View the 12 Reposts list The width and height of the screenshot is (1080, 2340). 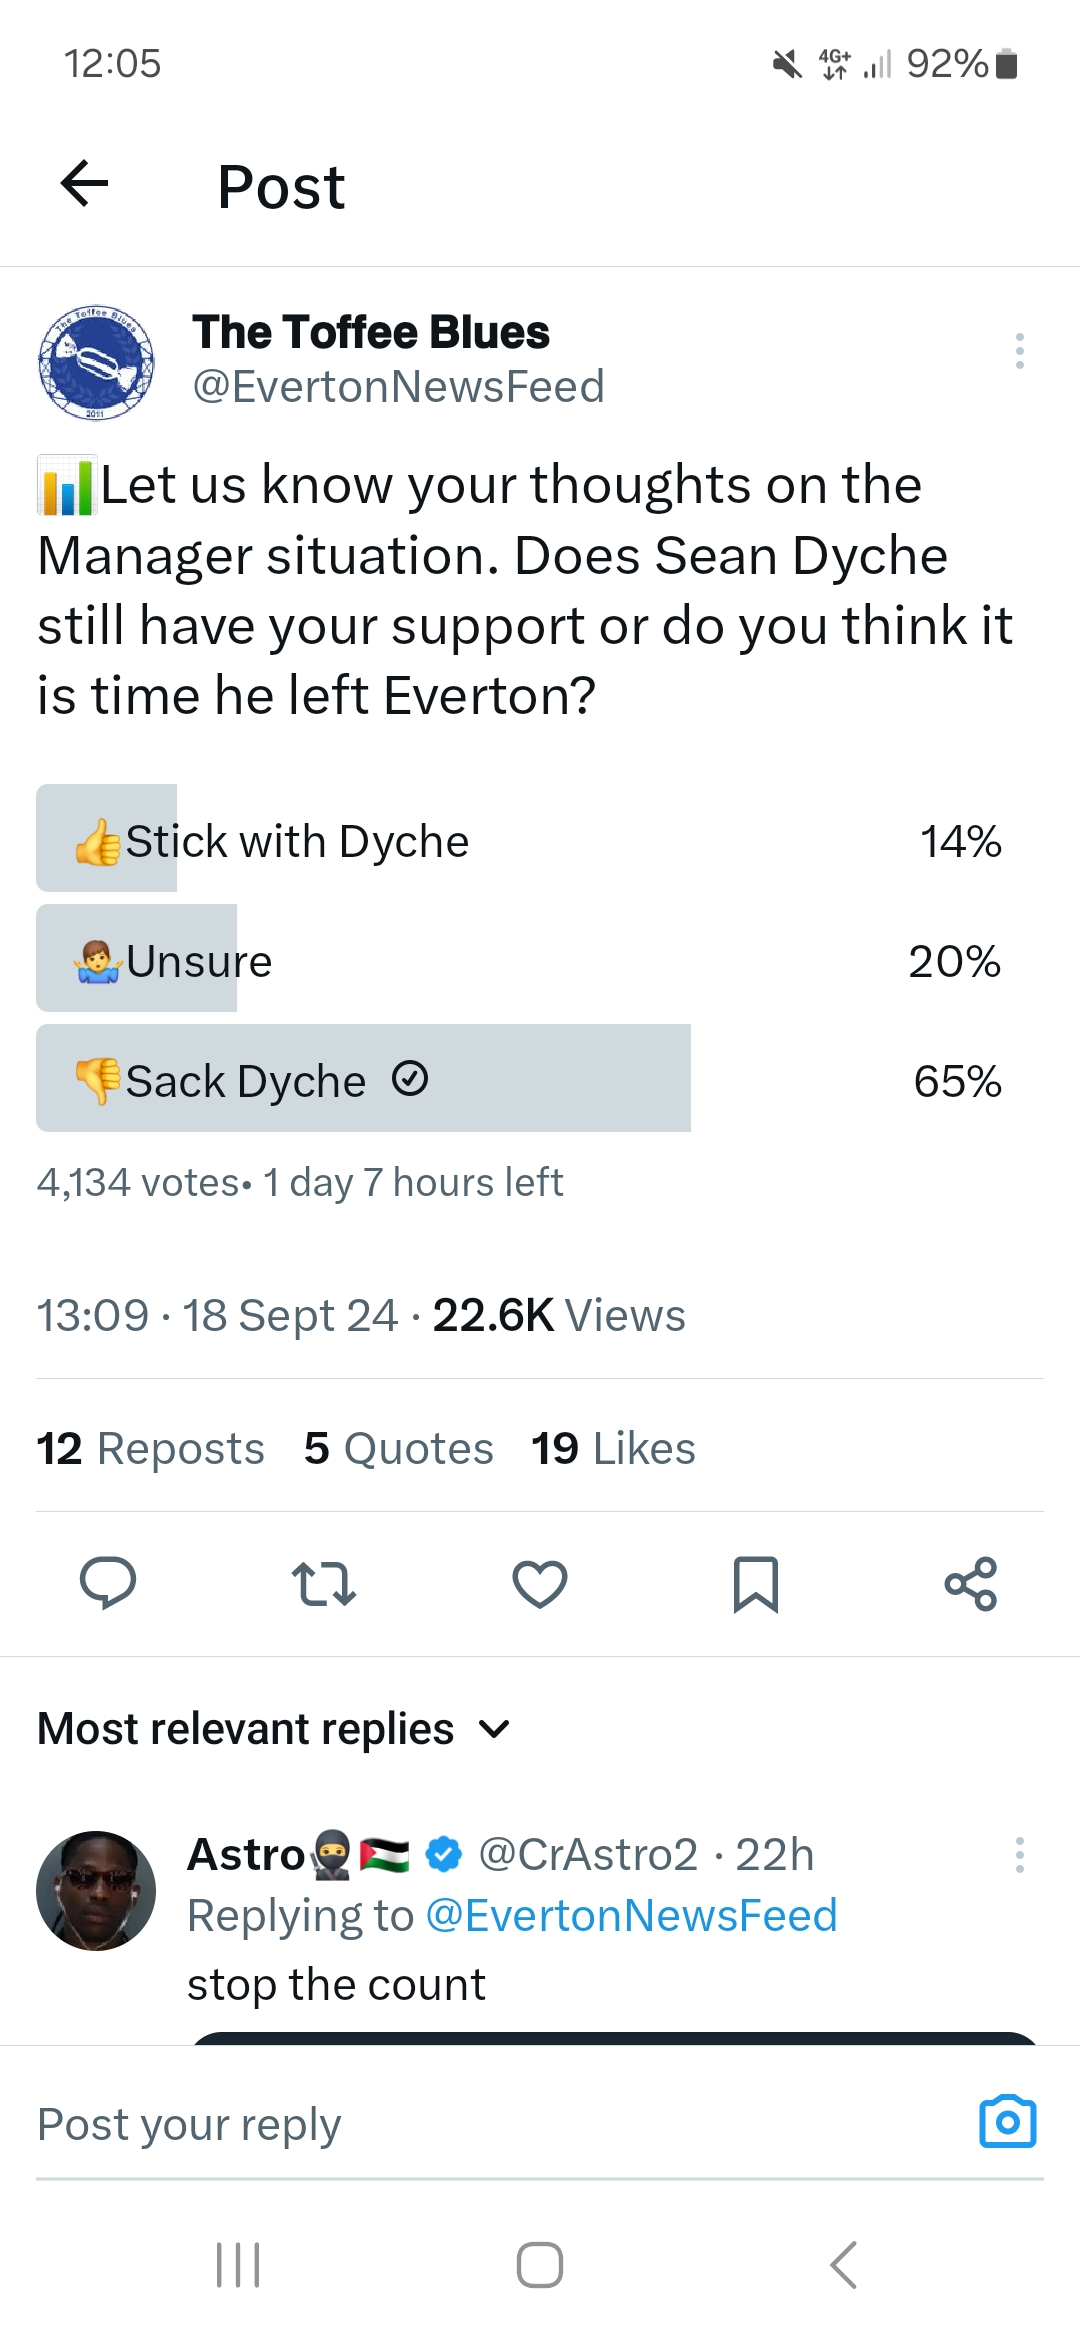(x=151, y=1448)
